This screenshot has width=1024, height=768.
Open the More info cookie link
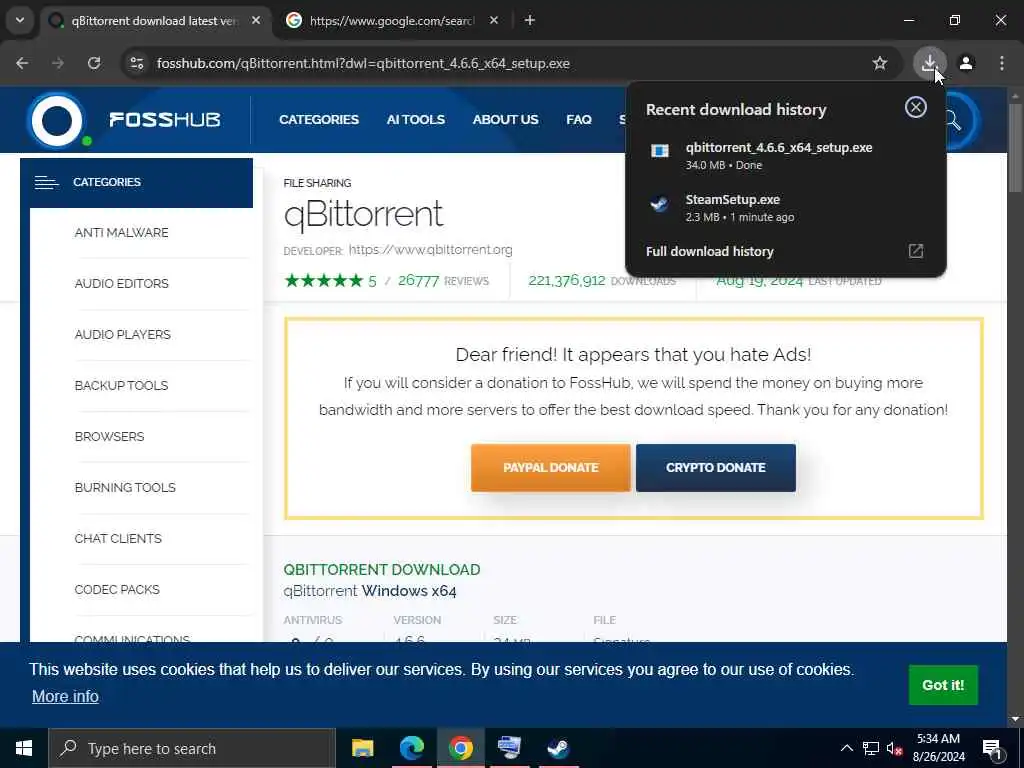click(65, 697)
